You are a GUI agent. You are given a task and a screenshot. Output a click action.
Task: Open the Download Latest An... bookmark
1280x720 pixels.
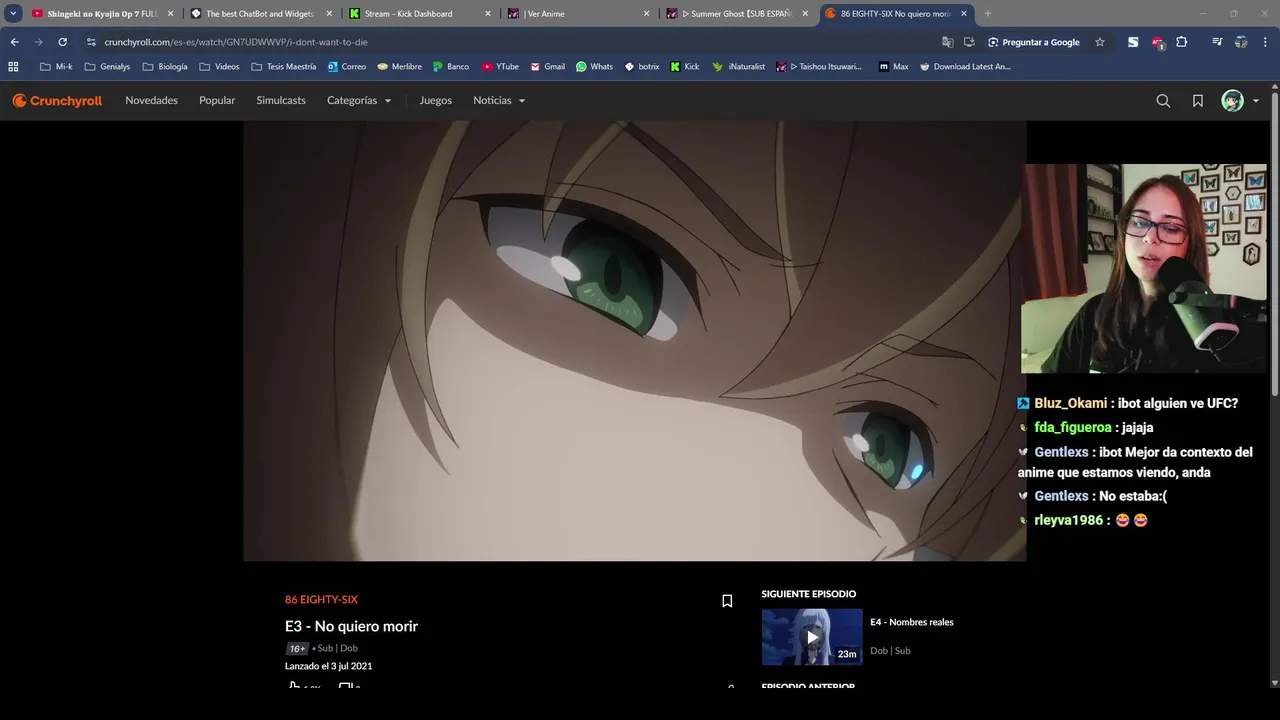pyautogui.click(x=964, y=67)
